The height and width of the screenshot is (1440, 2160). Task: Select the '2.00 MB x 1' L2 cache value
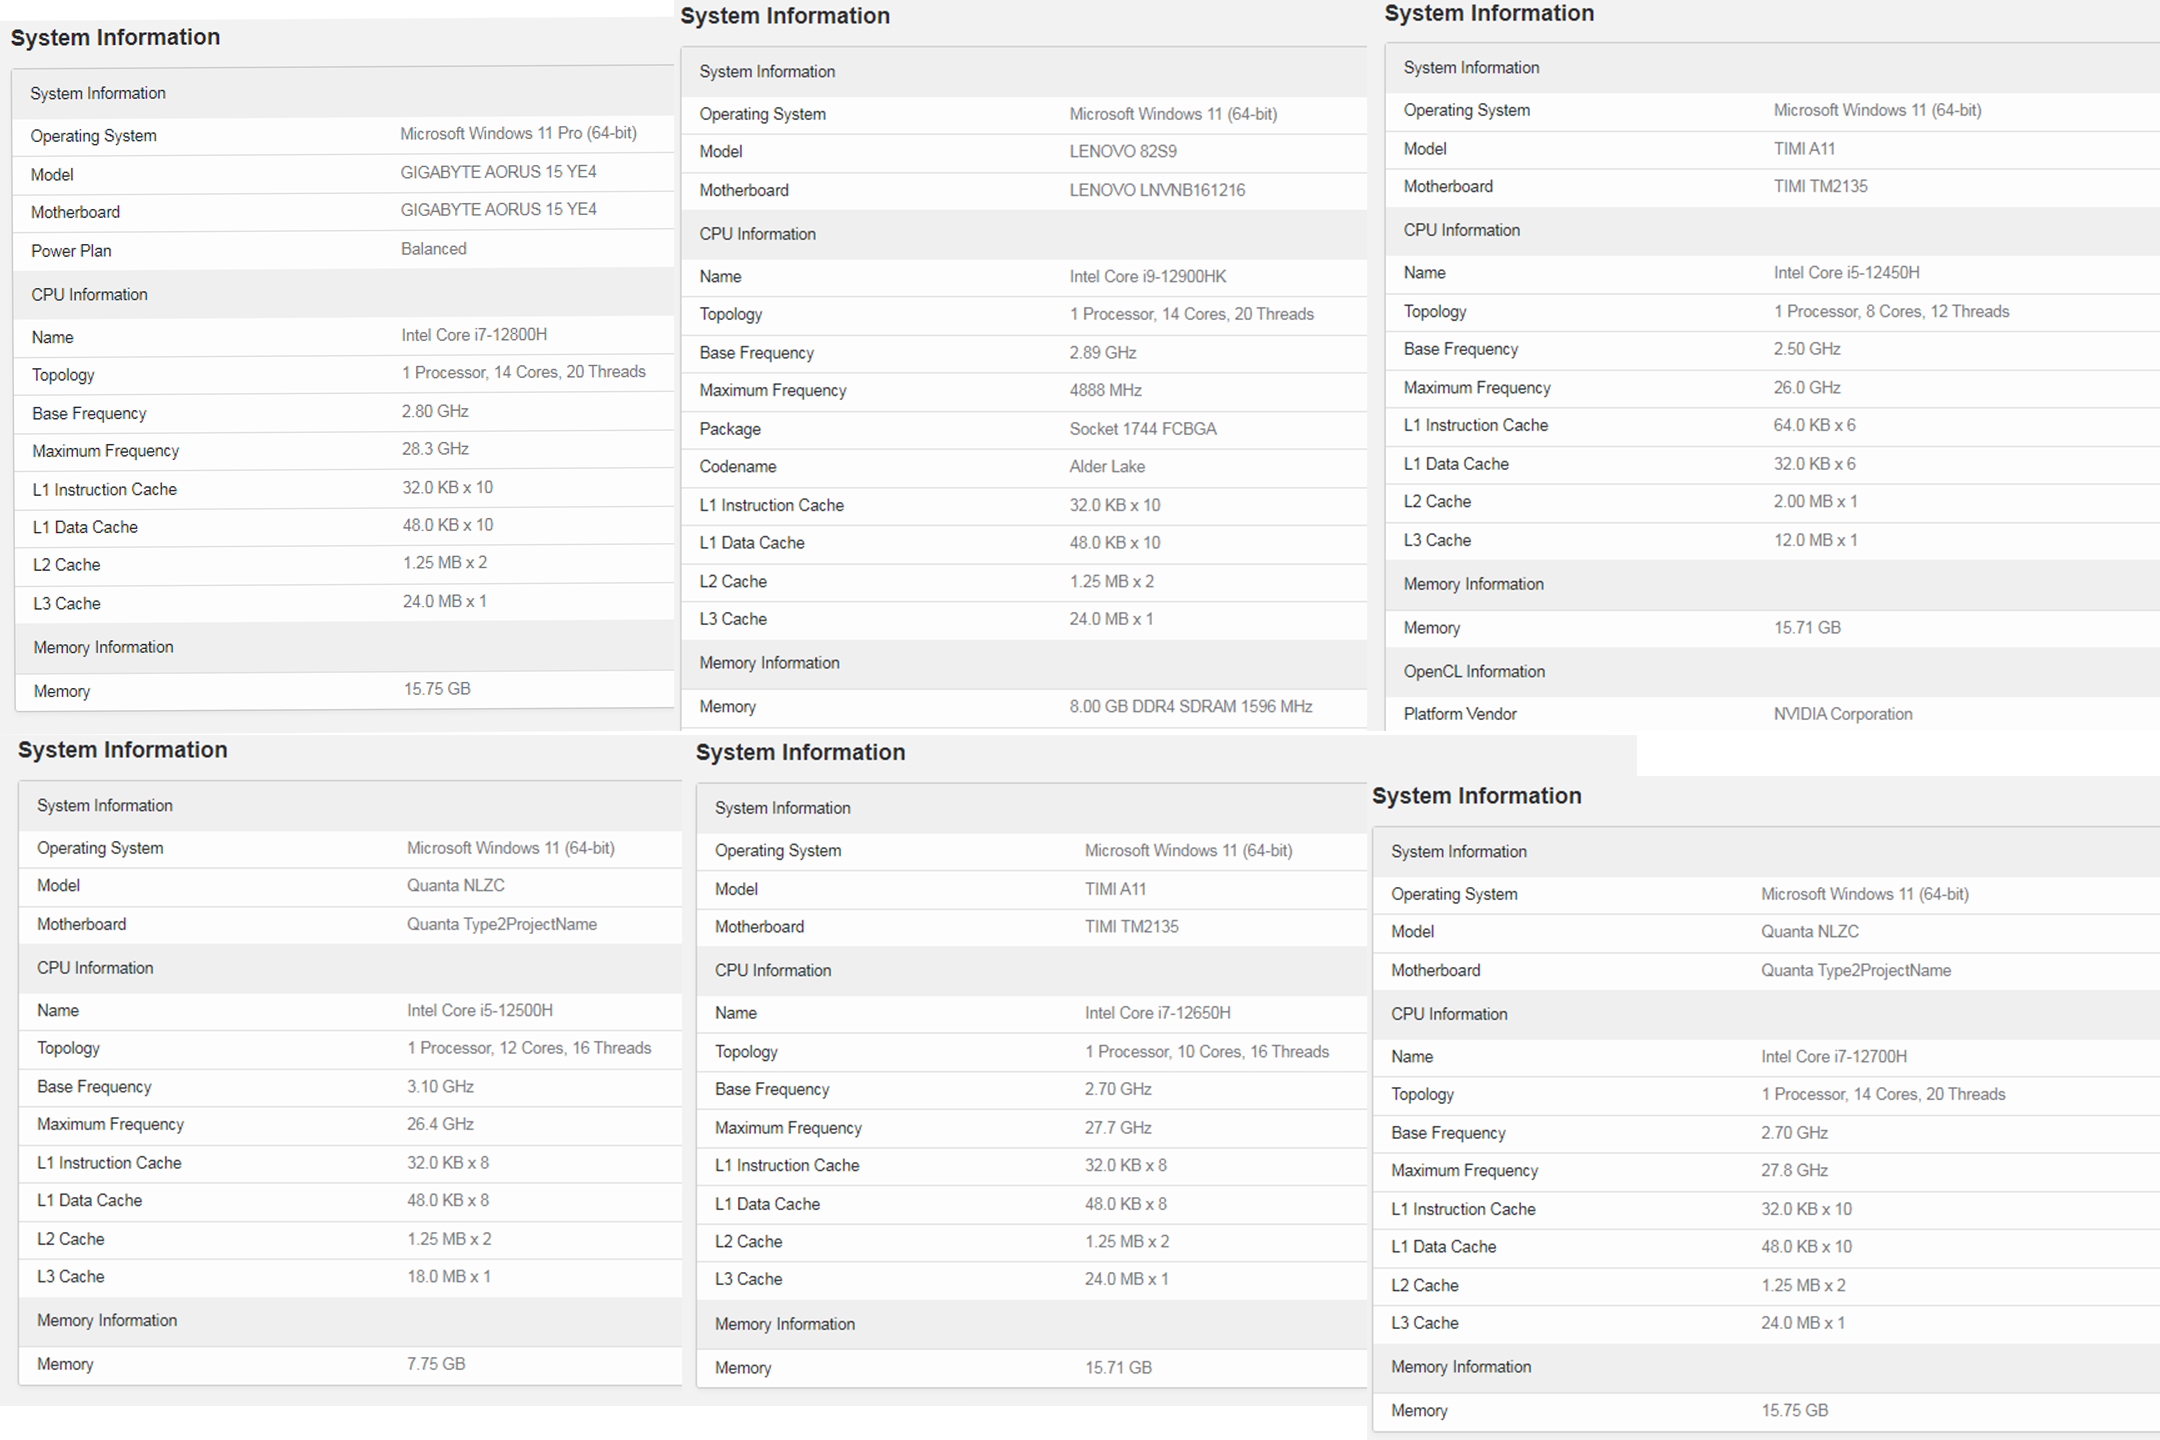[1815, 502]
